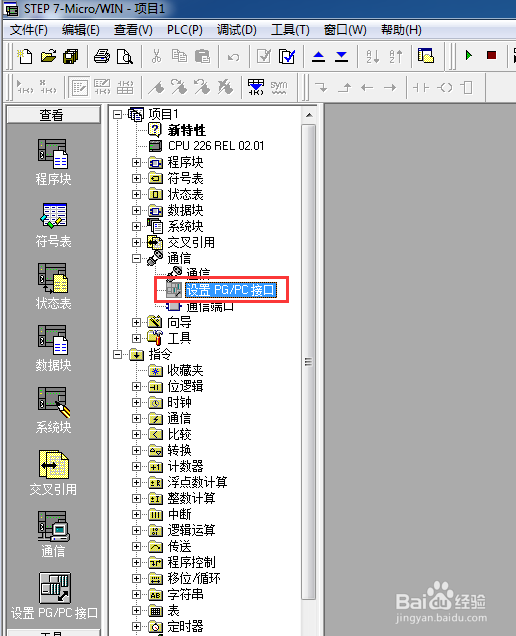Expand the 定时器 instruction folder

(x=136, y=626)
